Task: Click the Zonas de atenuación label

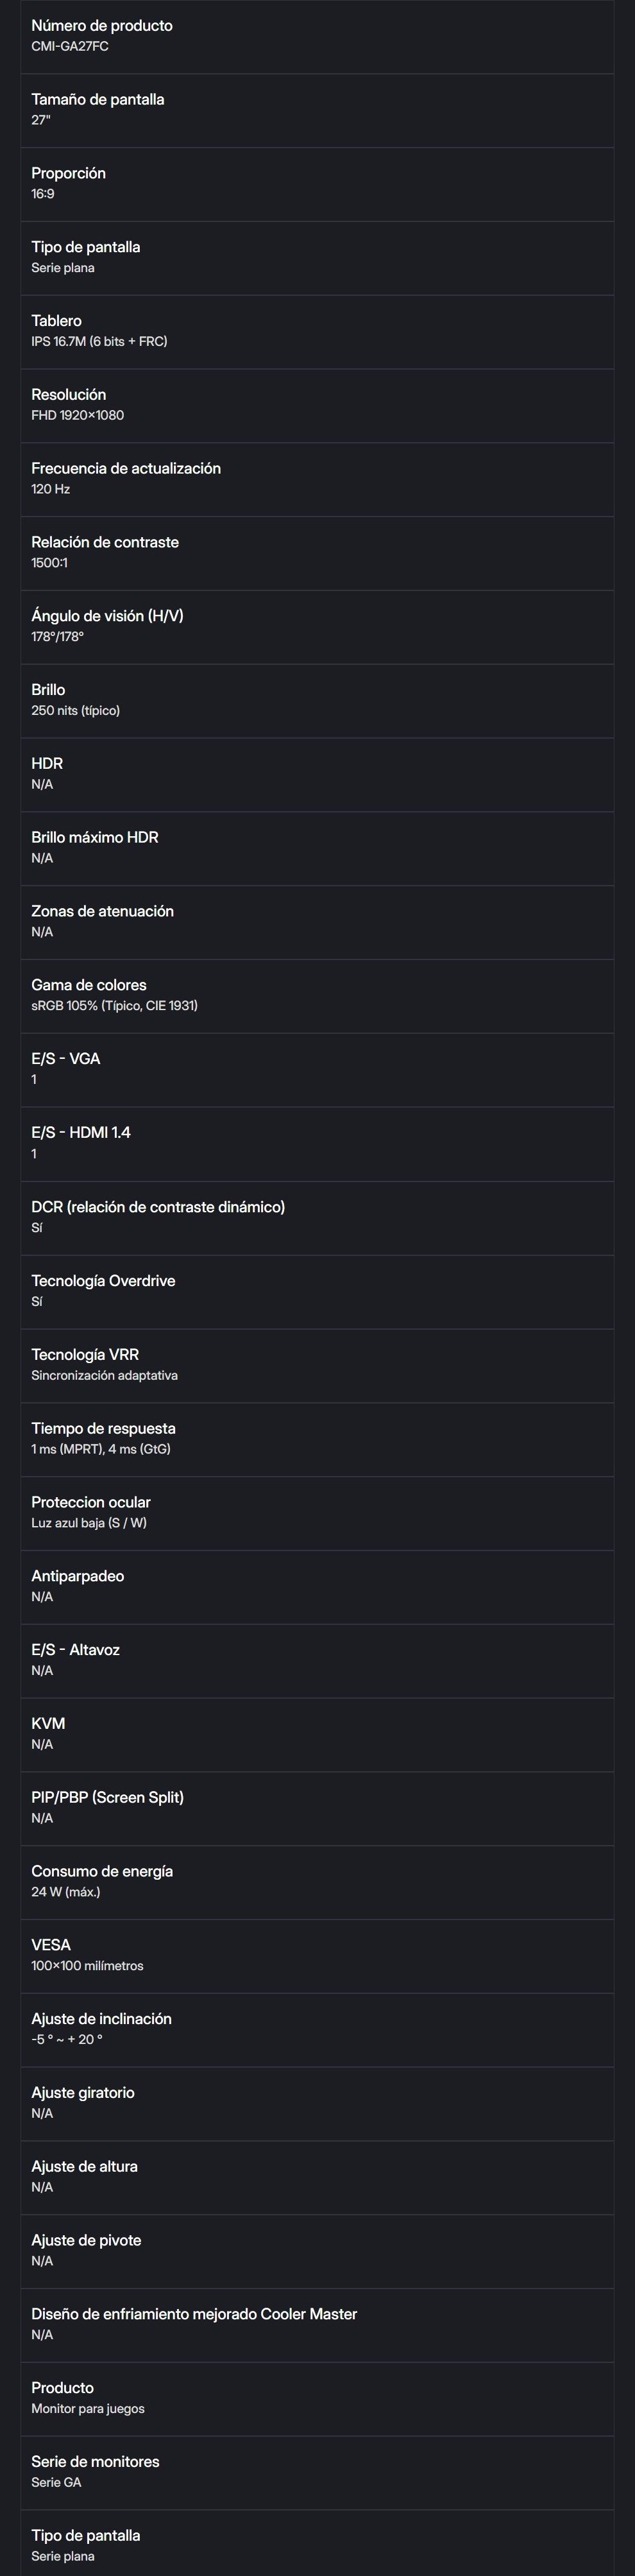Action: [x=102, y=911]
